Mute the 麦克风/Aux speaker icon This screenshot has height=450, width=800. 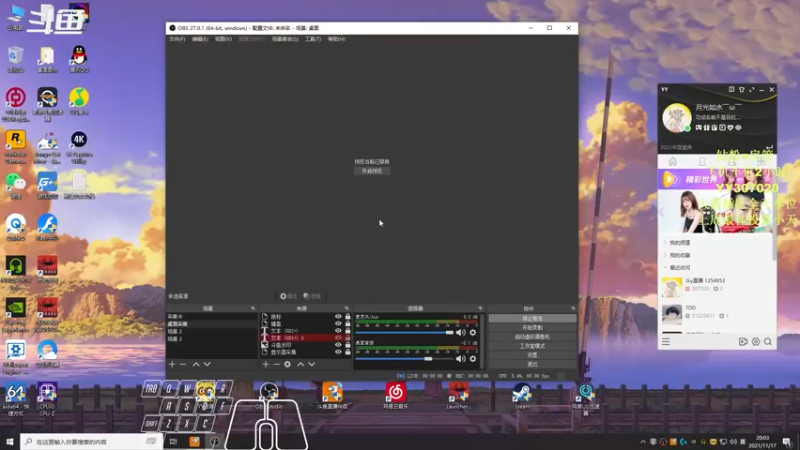tap(461, 333)
